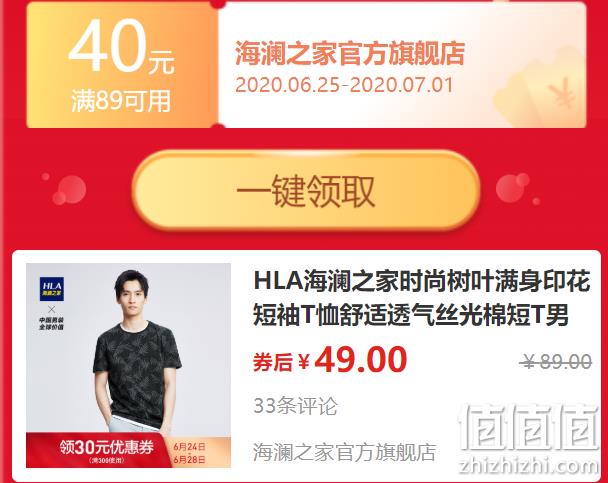Click the HLA brand logo badge
This screenshot has height=483, width=608.
coord(52,289)
